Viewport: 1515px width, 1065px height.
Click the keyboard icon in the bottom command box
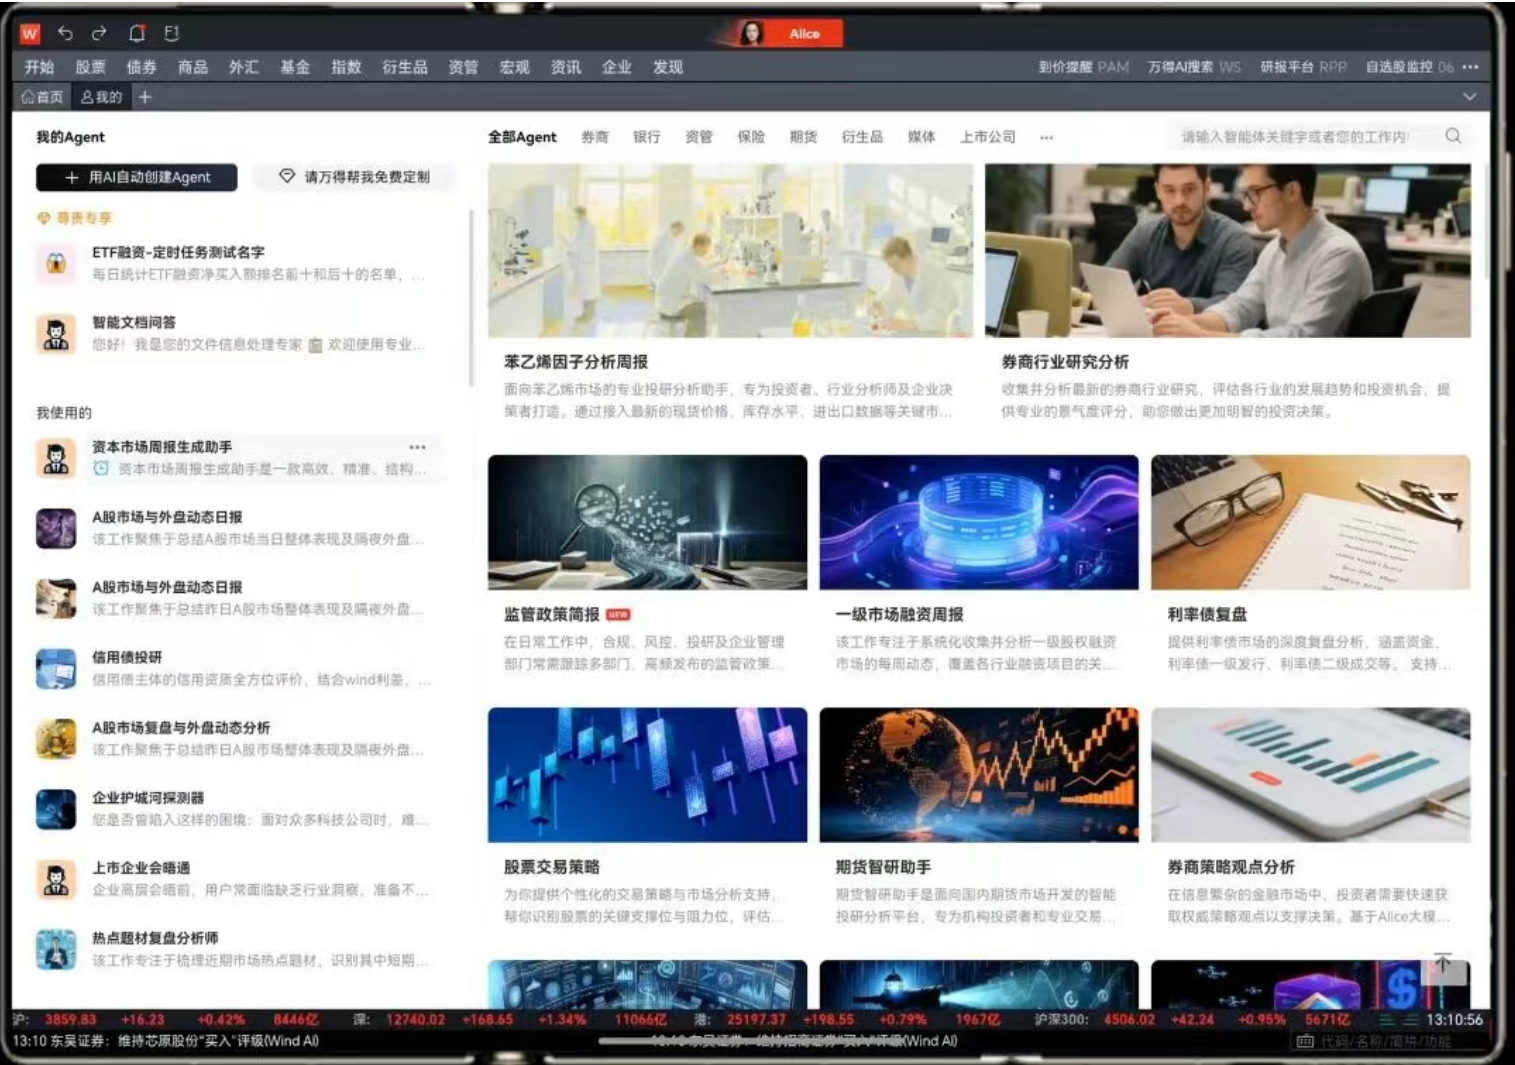[x=1305, y=1041]
